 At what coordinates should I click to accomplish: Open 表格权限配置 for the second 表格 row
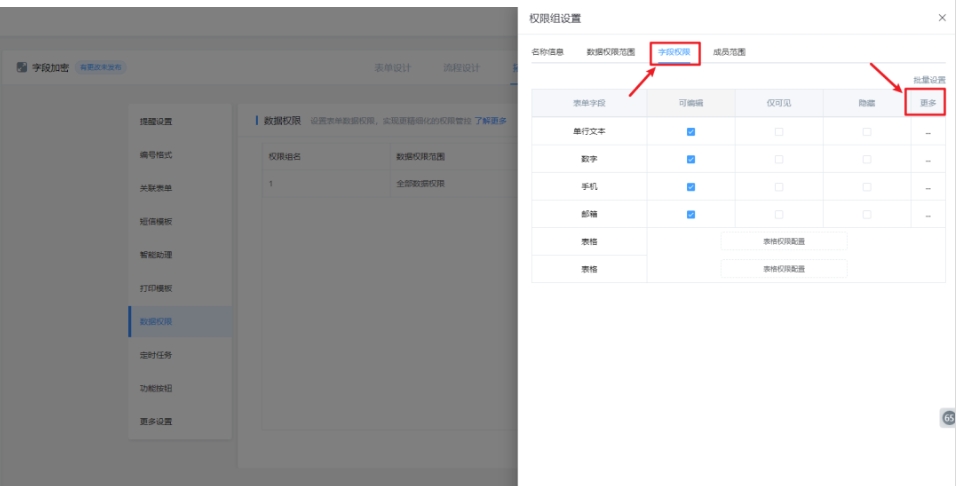point(784,268)
